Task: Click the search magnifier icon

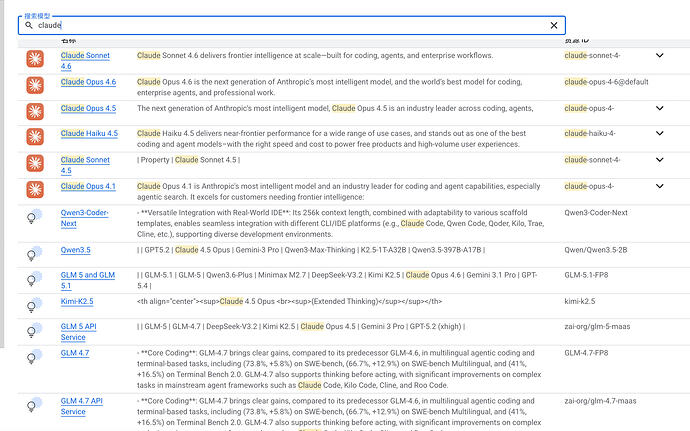Action: click(x=29, y=26)
